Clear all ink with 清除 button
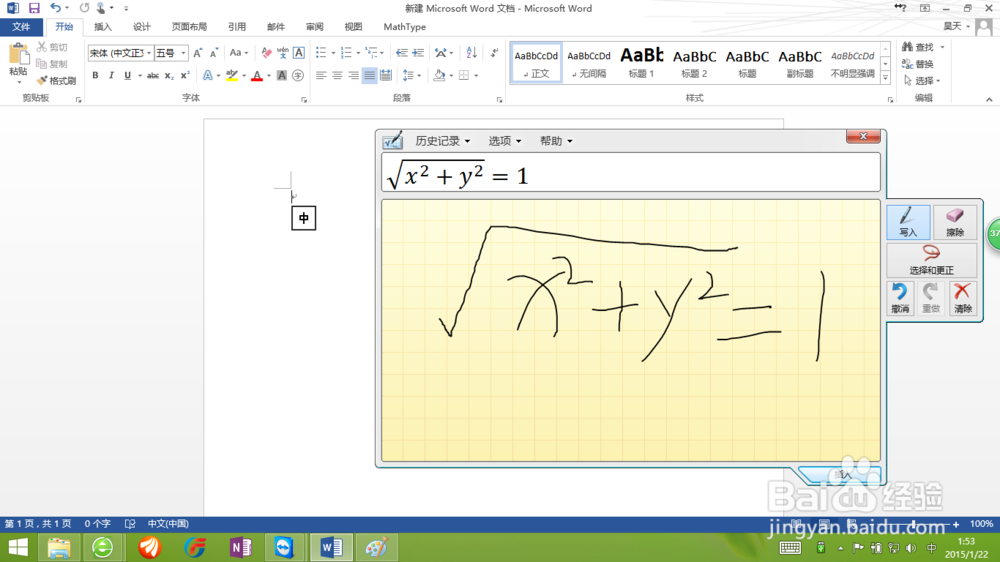 (x=962, y=298)
